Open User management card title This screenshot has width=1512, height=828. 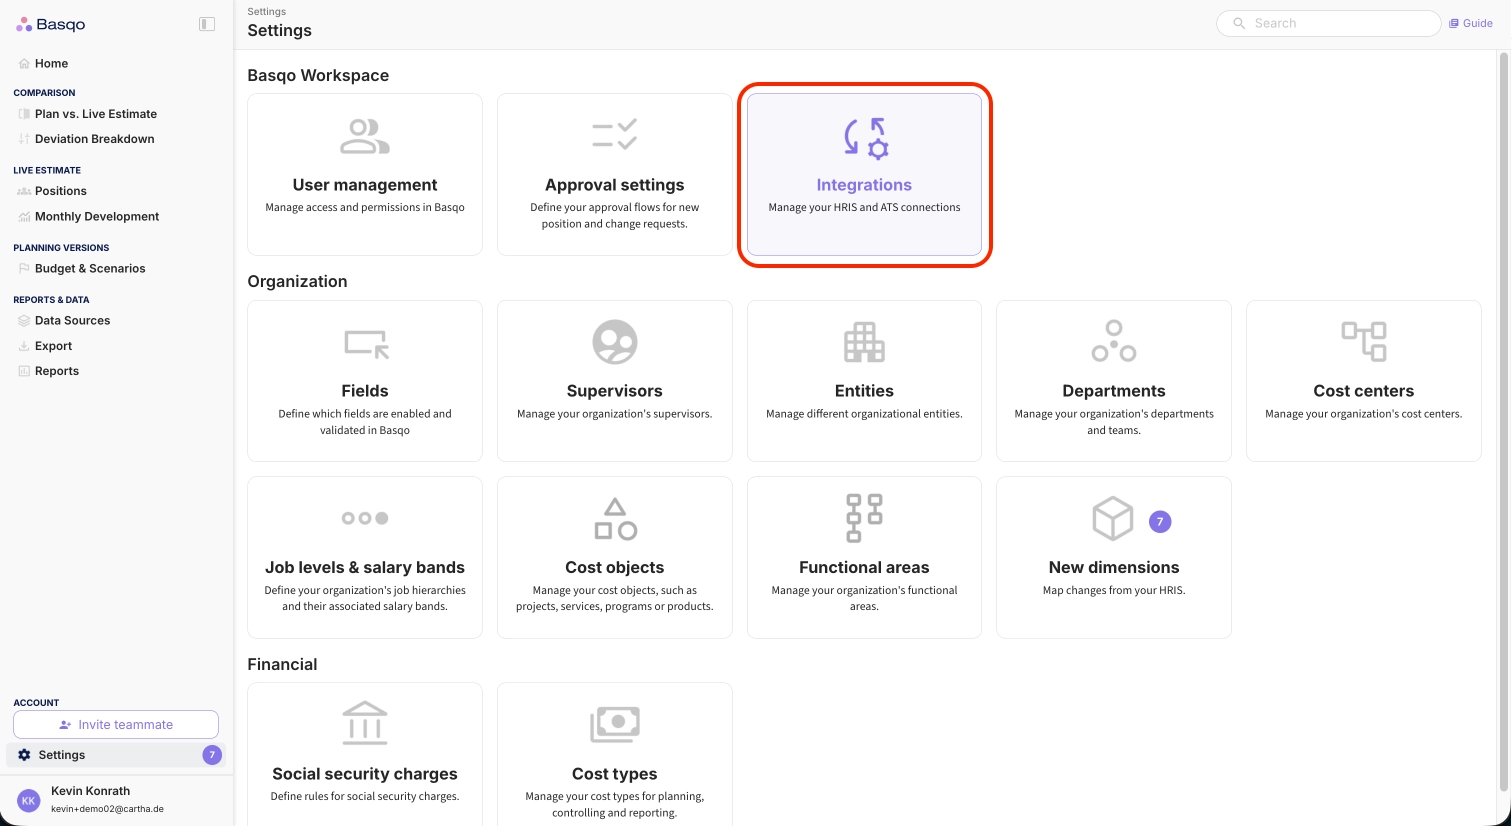click(x=365, y=185)
